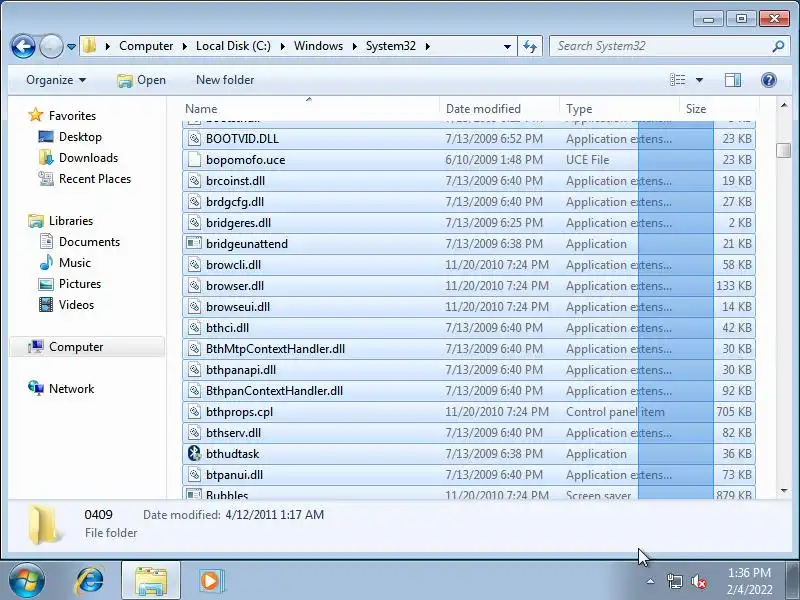The height and width of the screenshot is (600, 800).
Task: Toggle the preview pane button
Action: click(x=733, y=80)
